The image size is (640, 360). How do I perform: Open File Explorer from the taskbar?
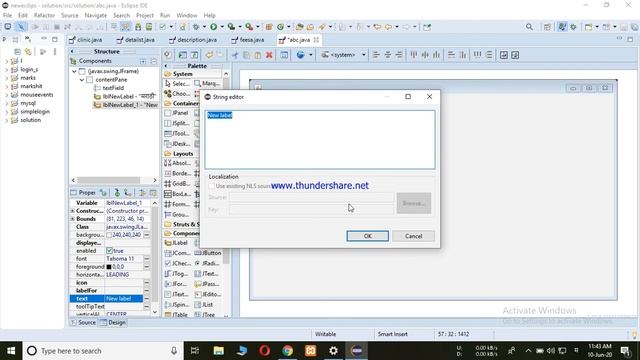pyautogui.click(x=218, y=351)
